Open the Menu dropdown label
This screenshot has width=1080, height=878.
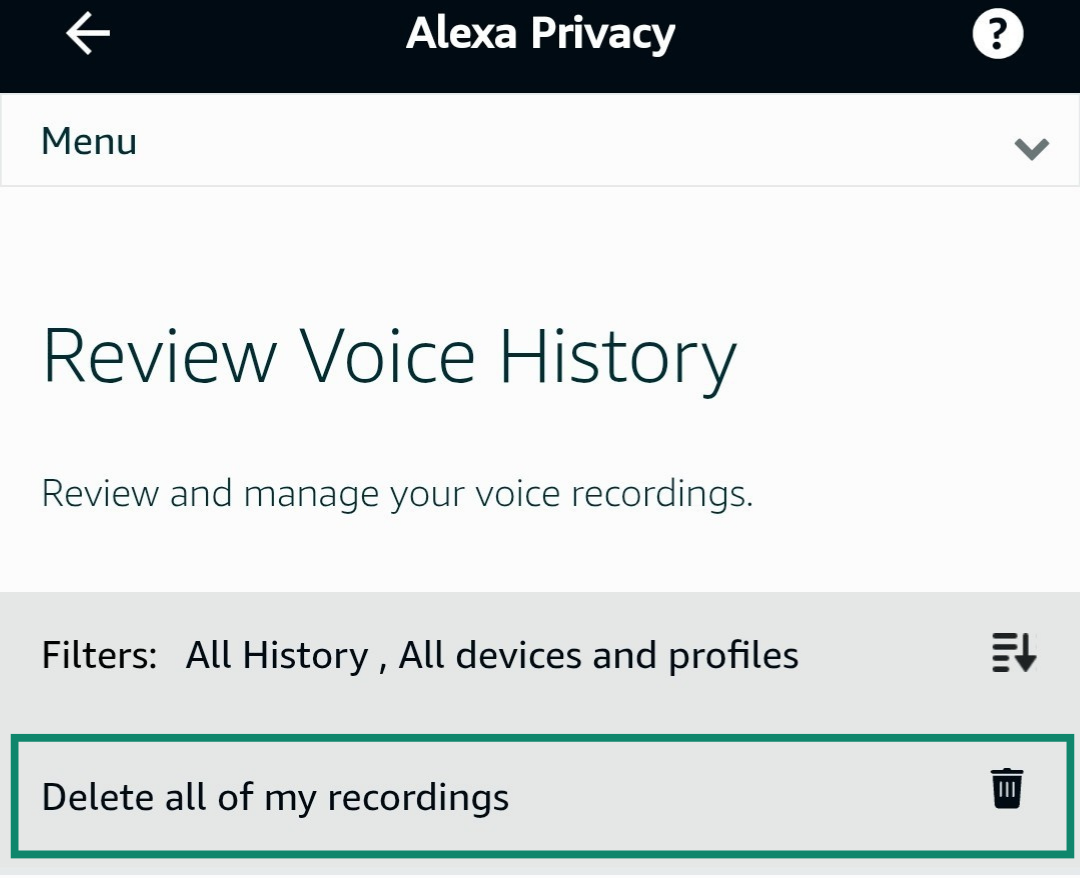(89, 141)
